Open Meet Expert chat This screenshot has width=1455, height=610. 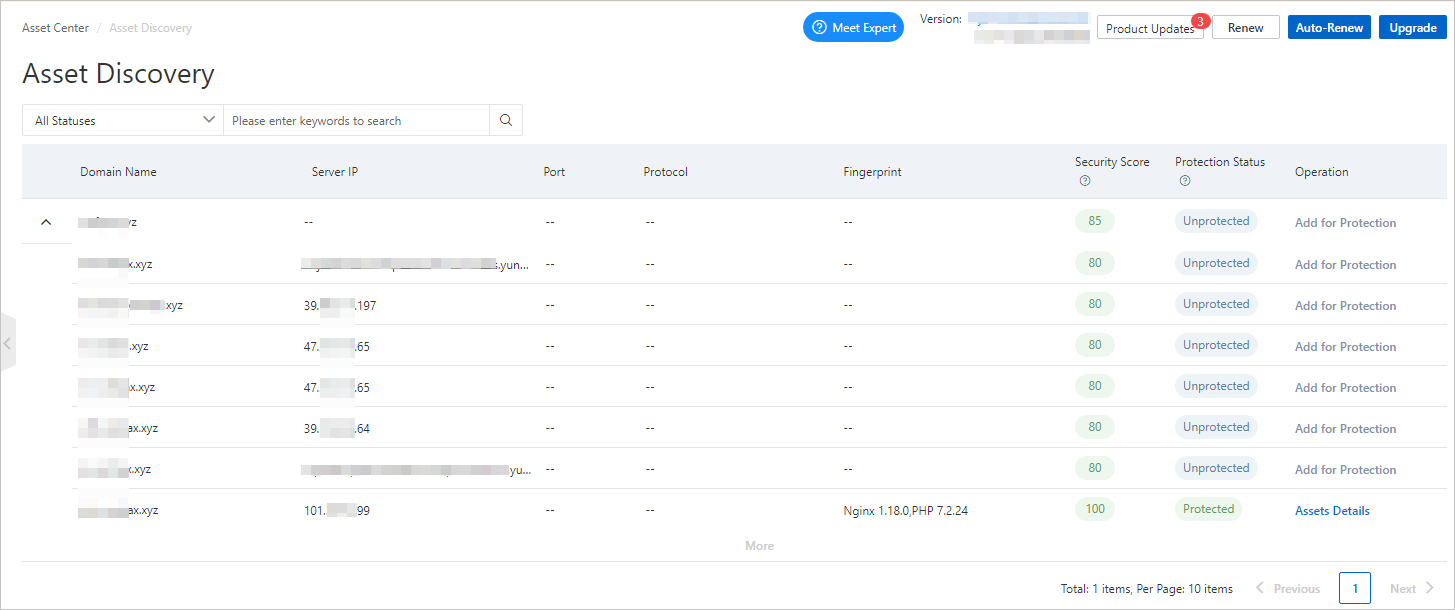pyautogui.click(x=853, y=27)
